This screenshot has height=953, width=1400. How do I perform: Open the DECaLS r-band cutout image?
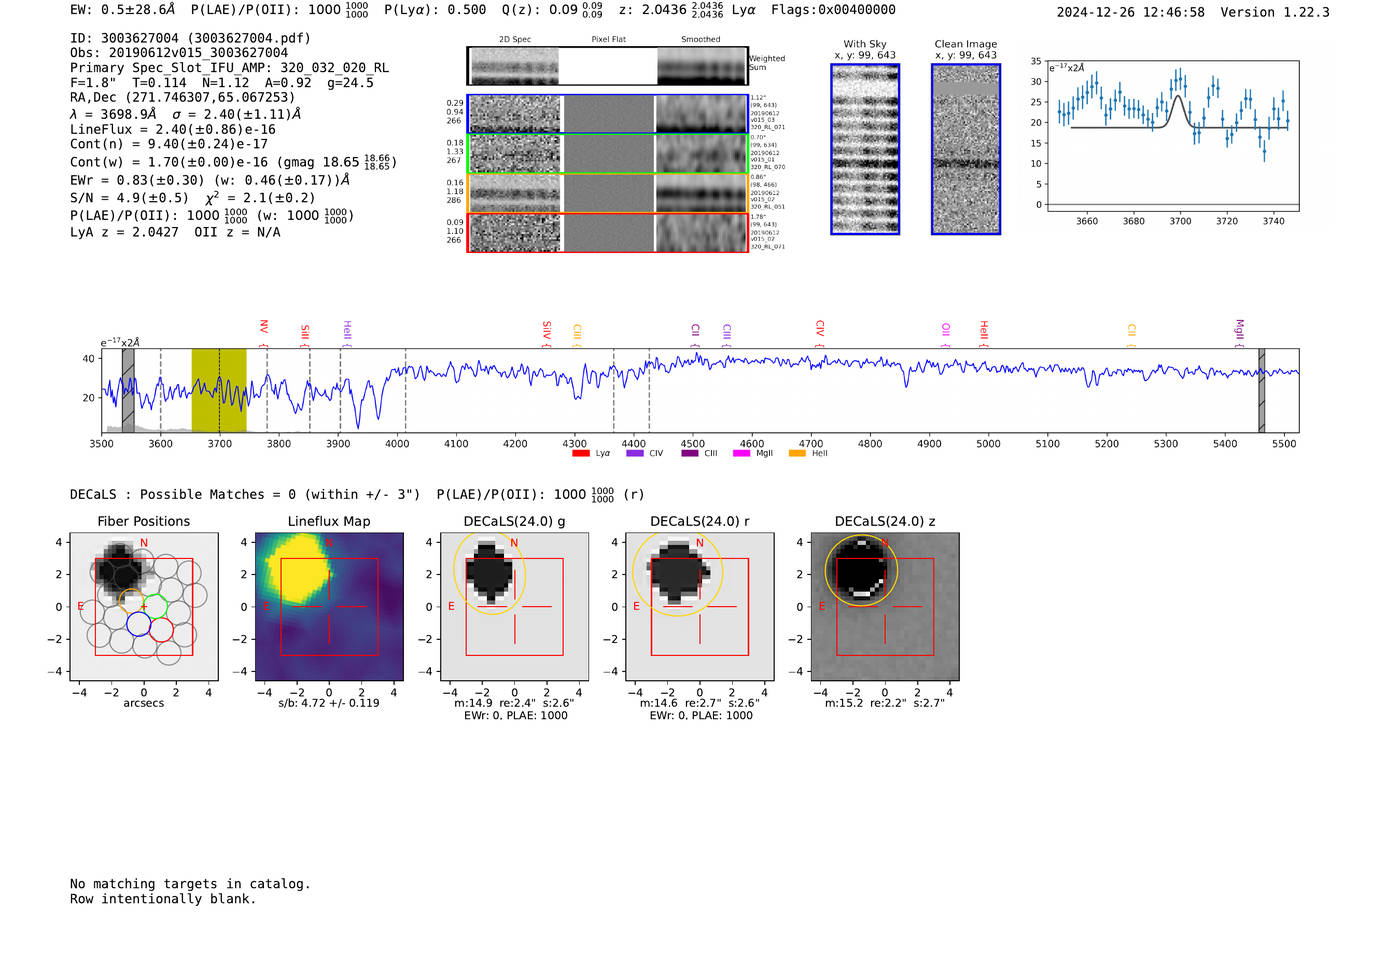point(699,607)
